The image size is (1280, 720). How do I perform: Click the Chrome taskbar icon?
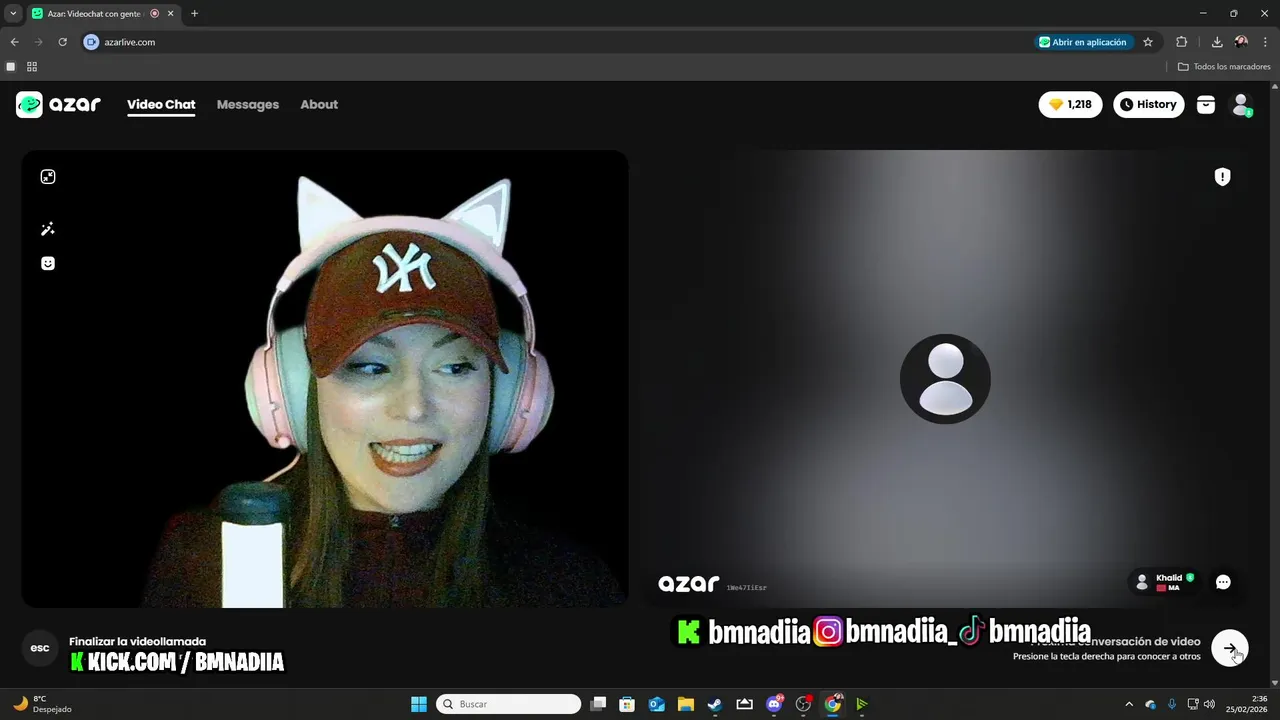point(832,704)
